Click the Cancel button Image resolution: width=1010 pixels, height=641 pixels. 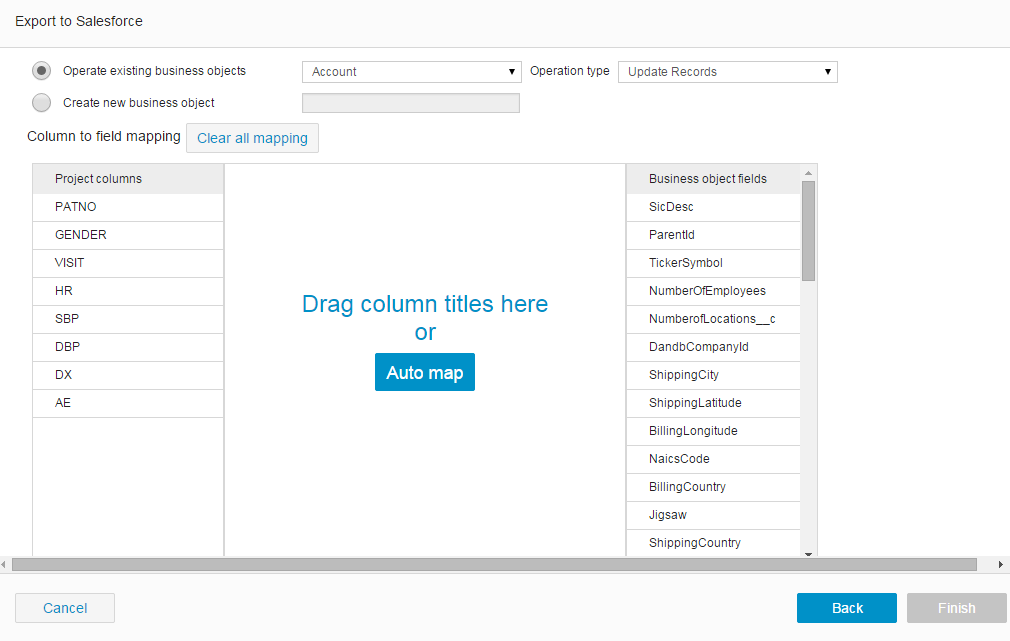click(x=65, y=608)
